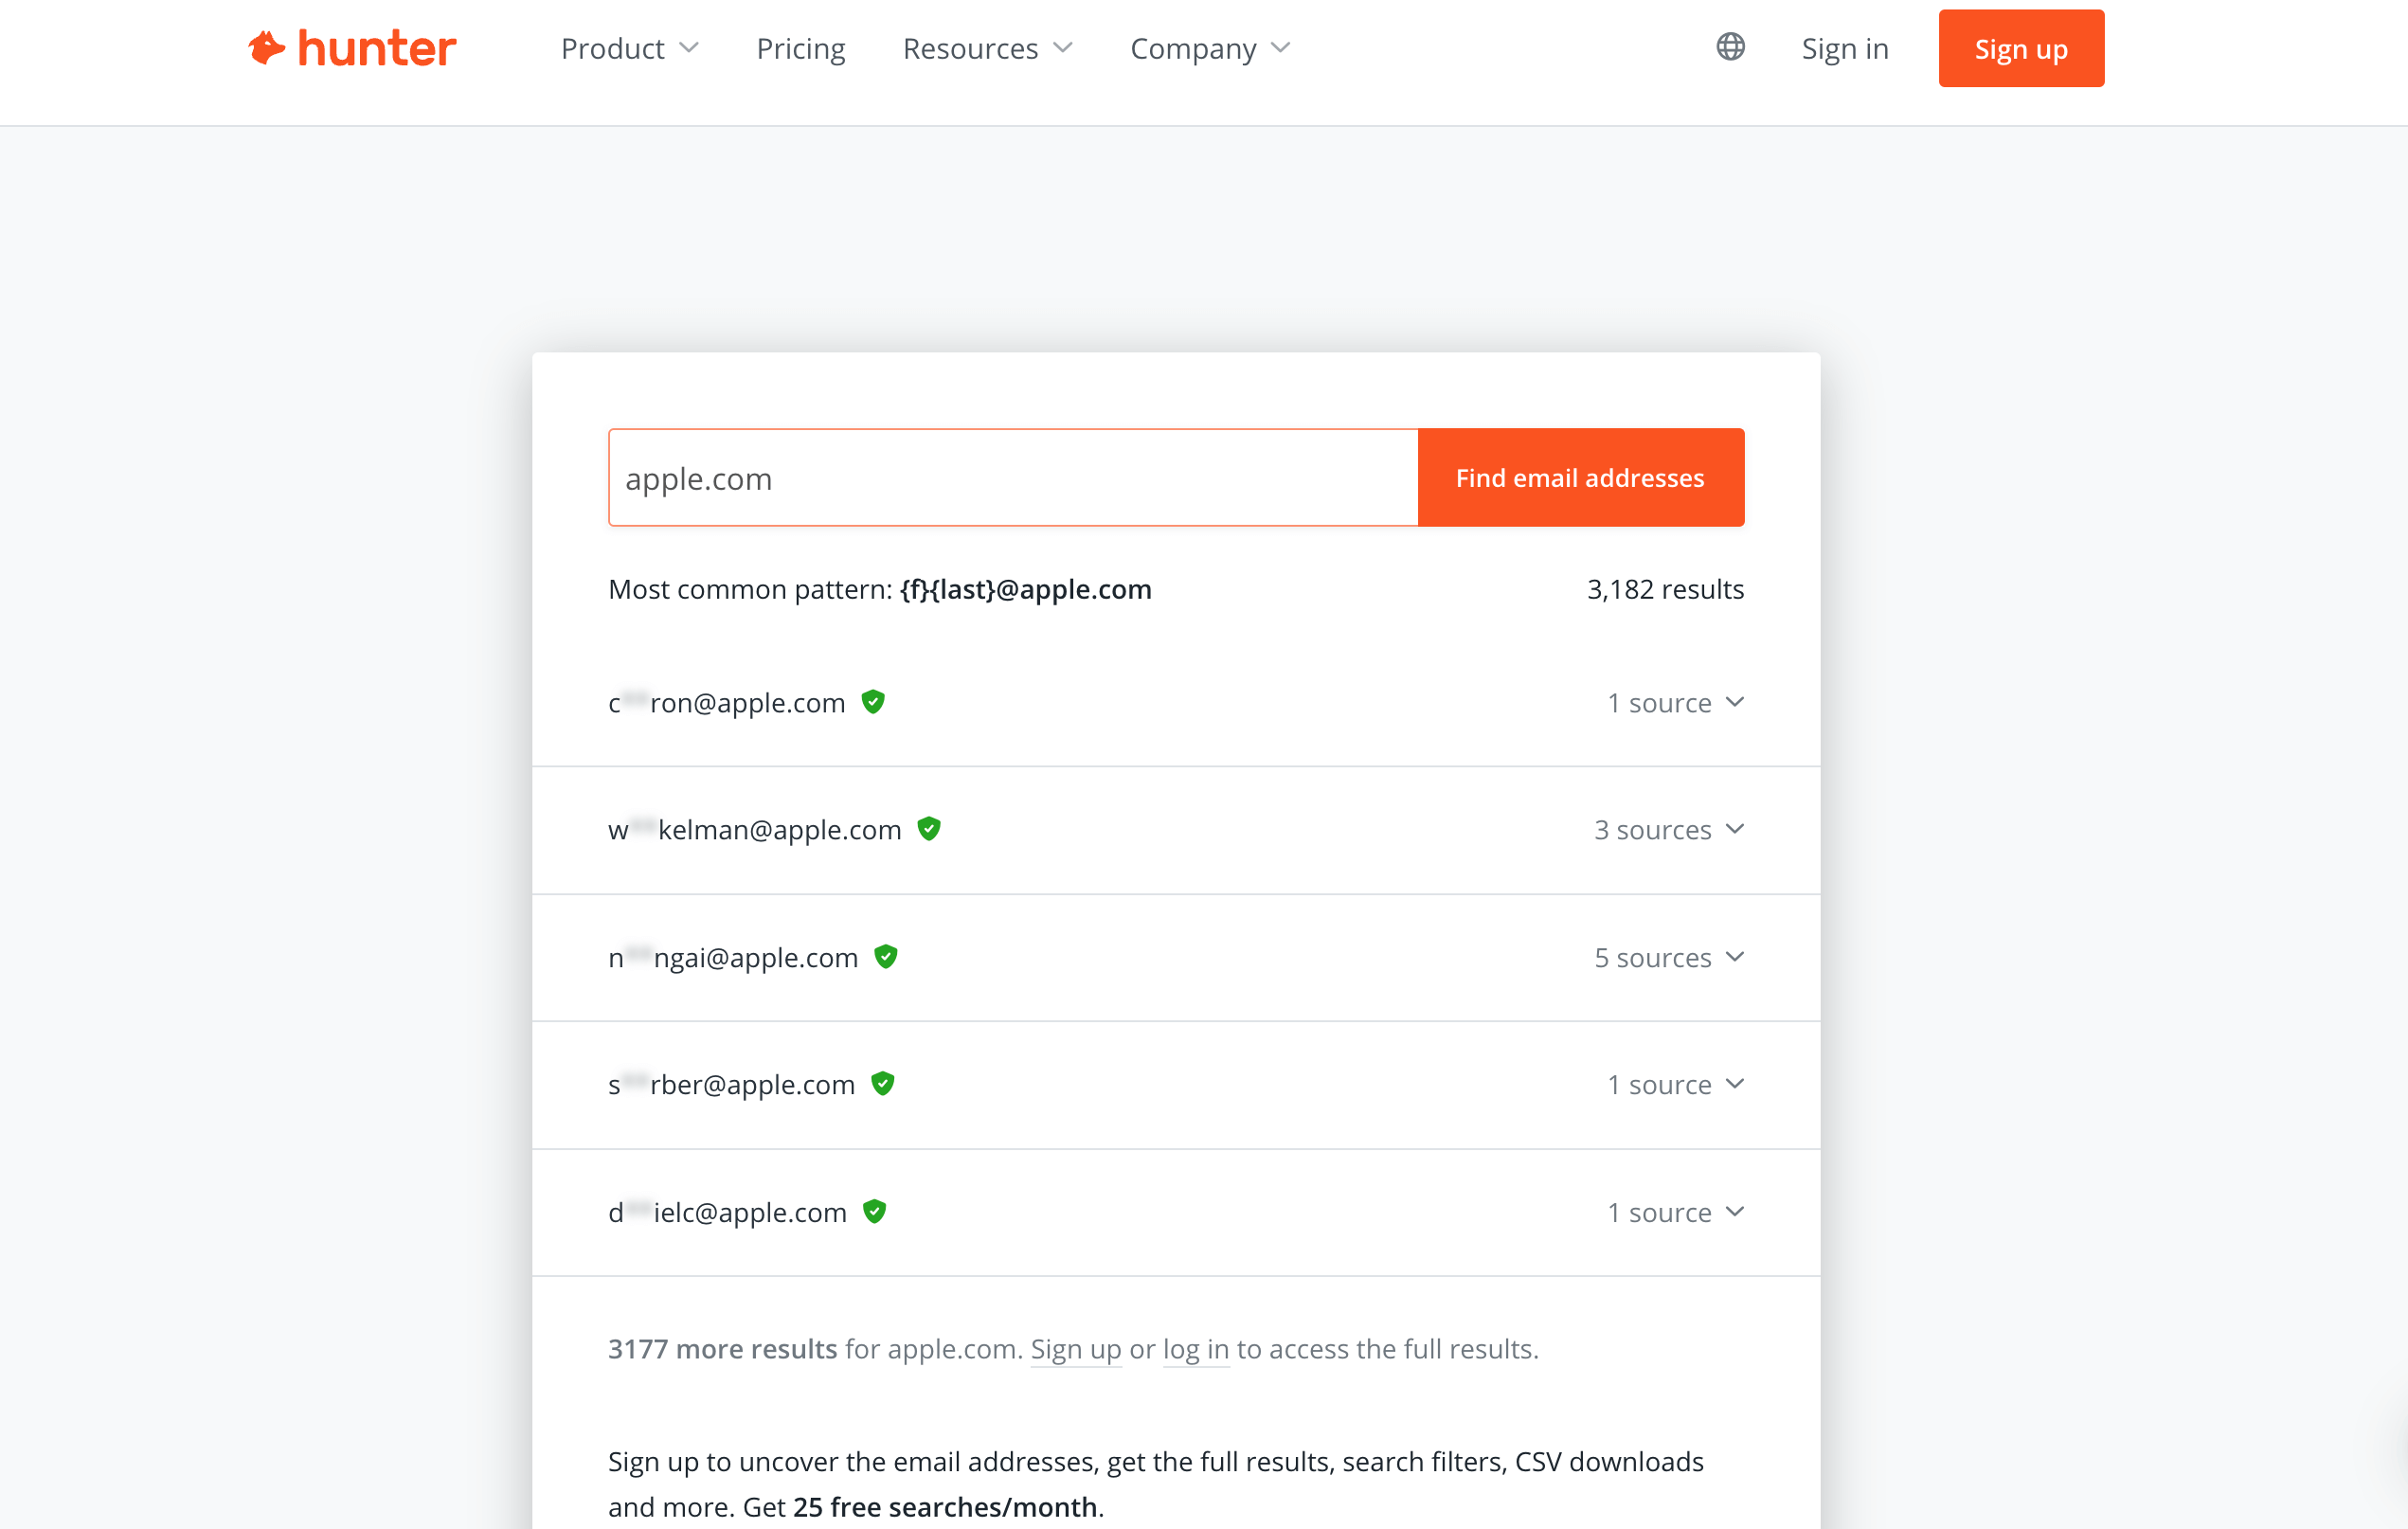The height and width of the screenshot is (1529, 2408).
Task: Click the Sign up link in results notice
Action: point(1076,1350)
